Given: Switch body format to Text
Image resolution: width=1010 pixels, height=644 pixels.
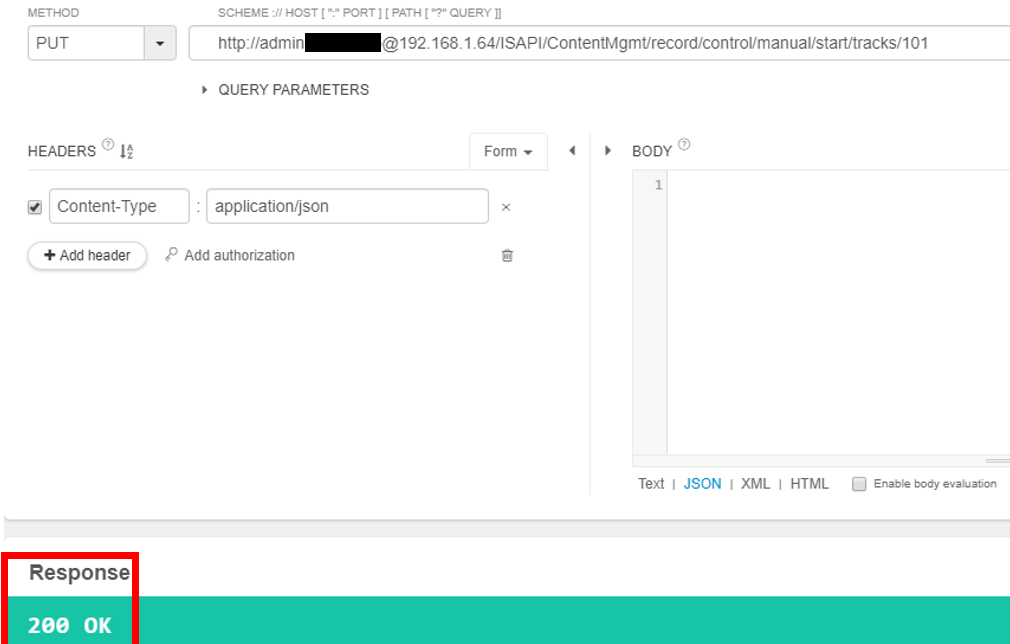Looking at the screenshot, I should [x=651, y=484].
